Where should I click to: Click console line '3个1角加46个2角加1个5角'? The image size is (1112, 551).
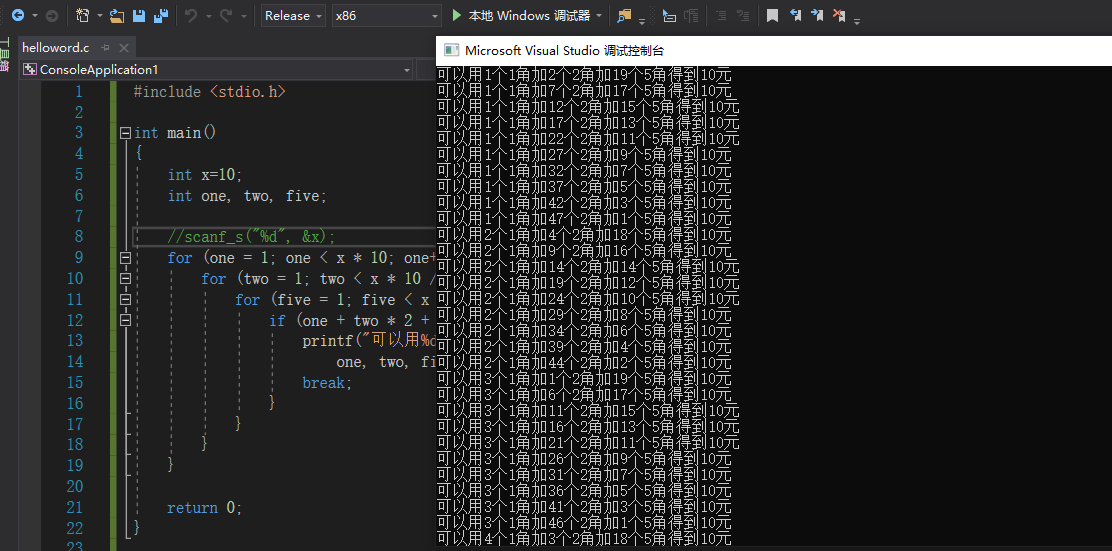[x=584, y=523]
